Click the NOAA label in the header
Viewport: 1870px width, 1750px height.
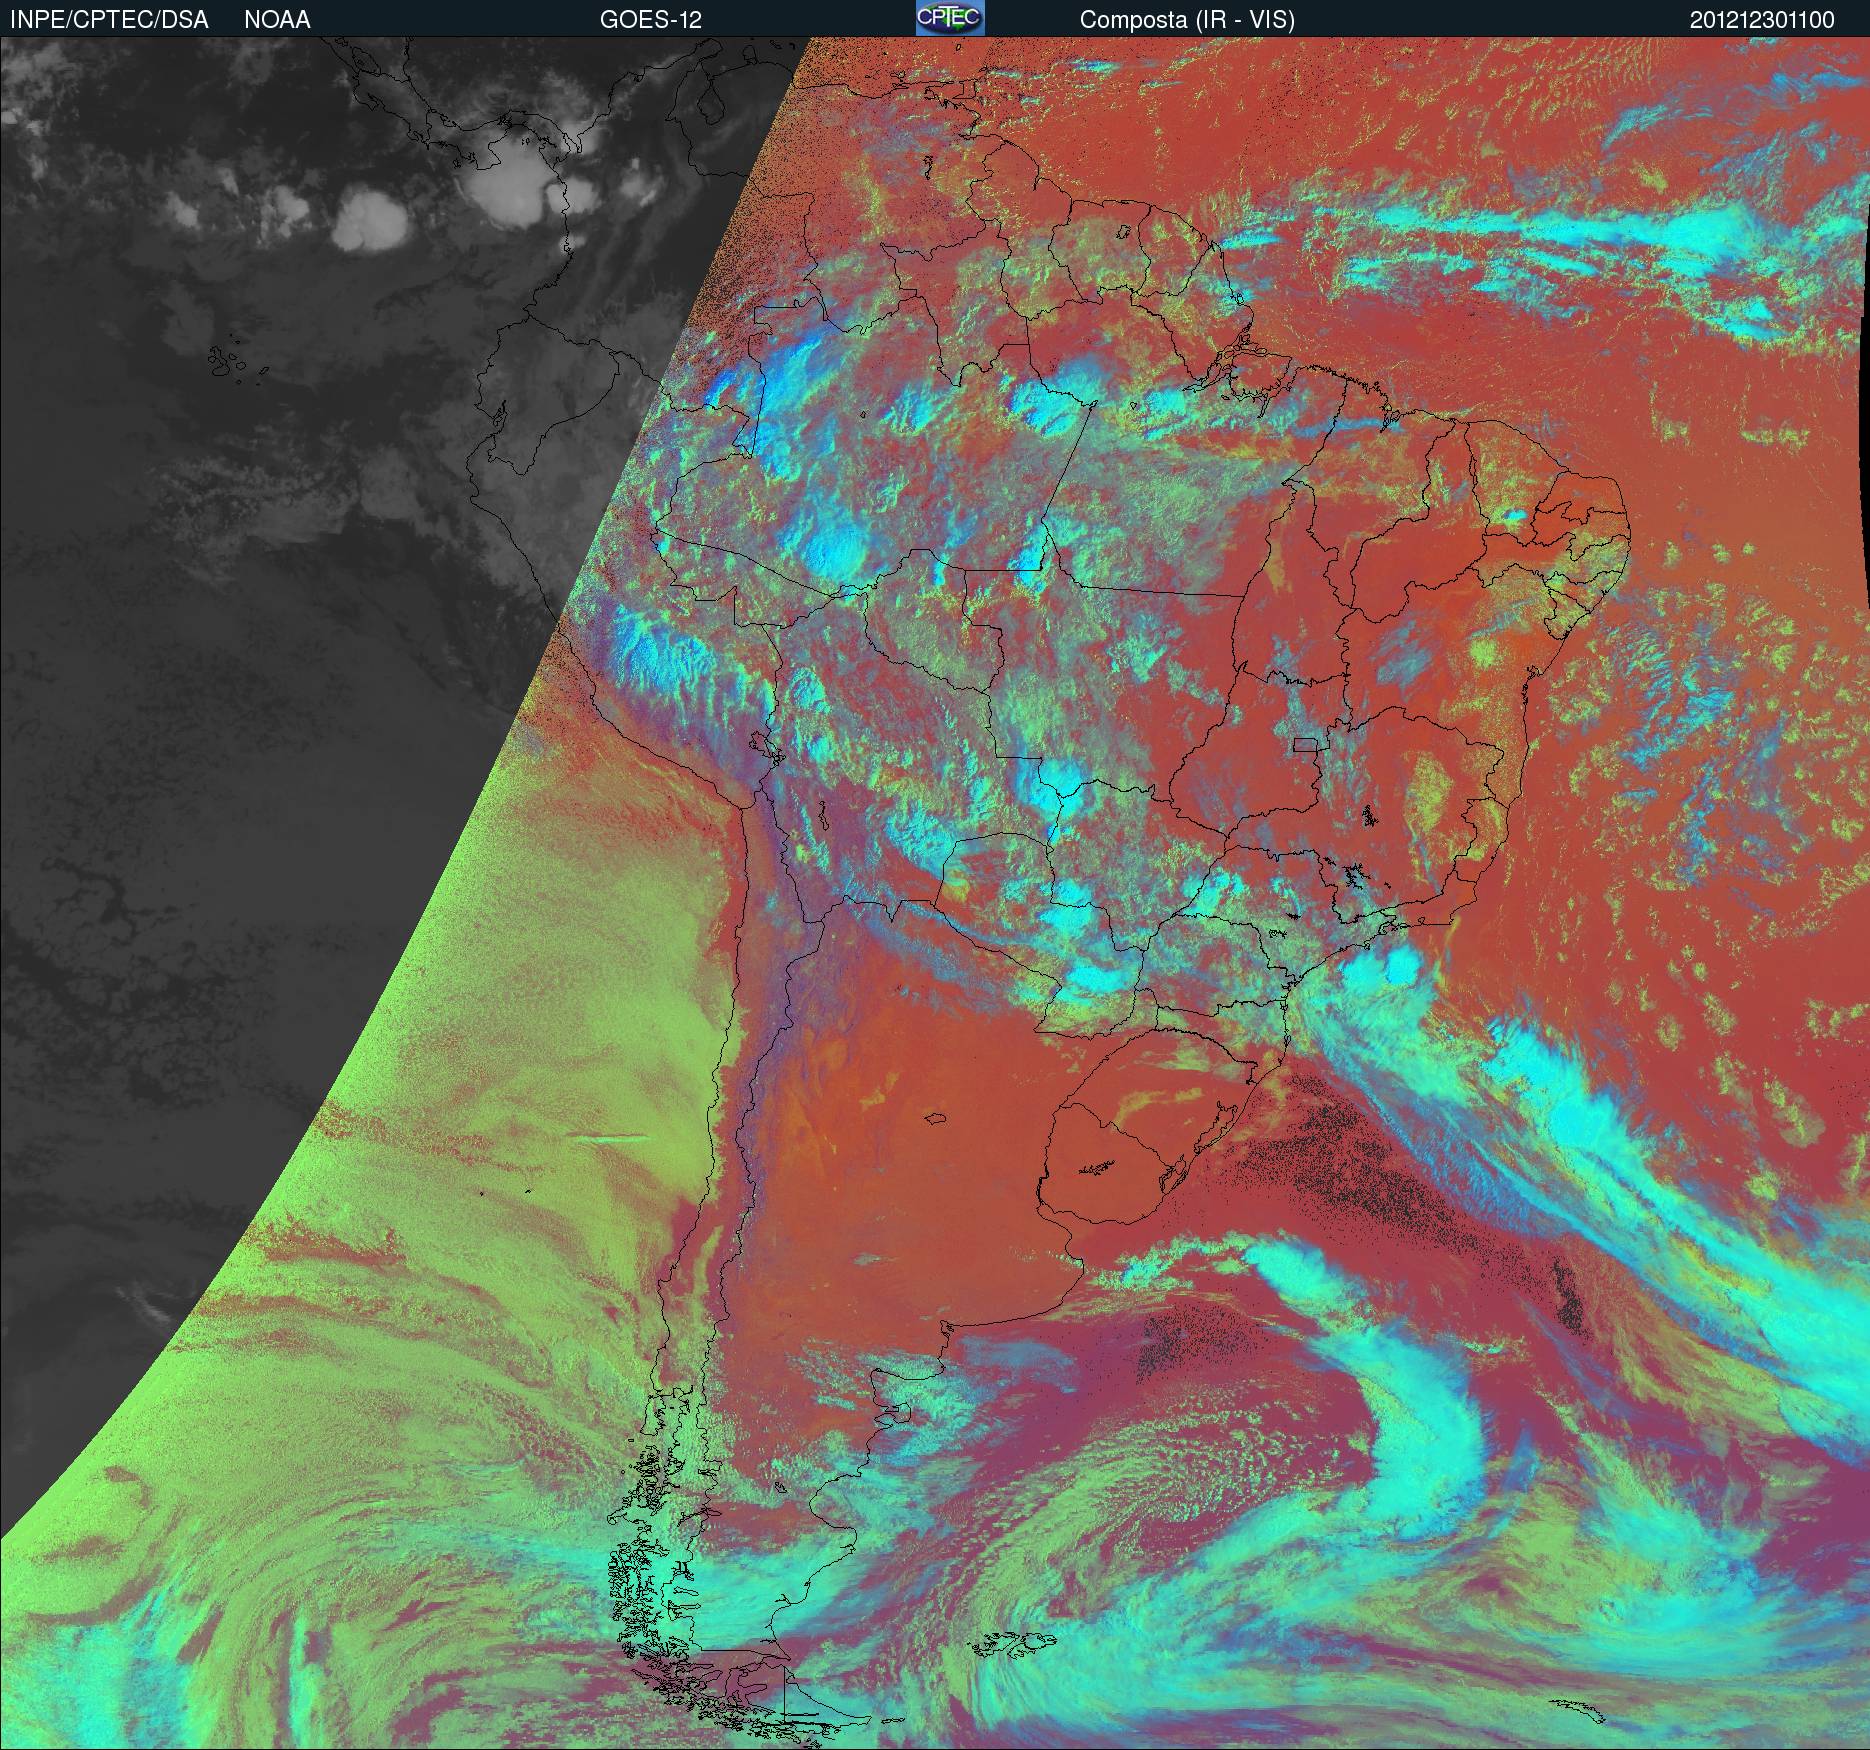[x=277, y=20]
